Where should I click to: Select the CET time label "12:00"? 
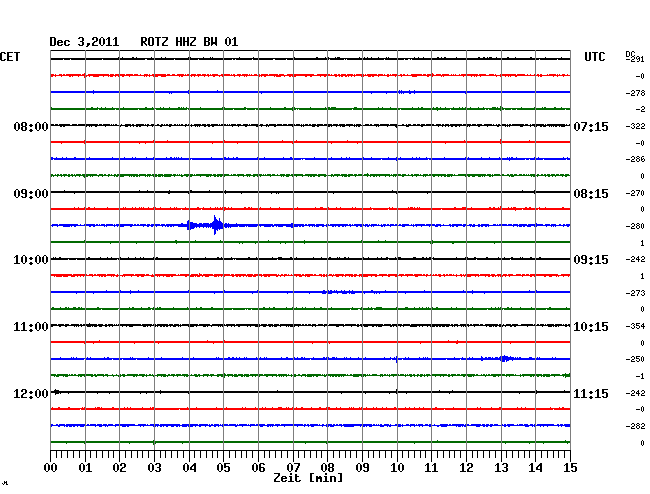coord(31,394)
